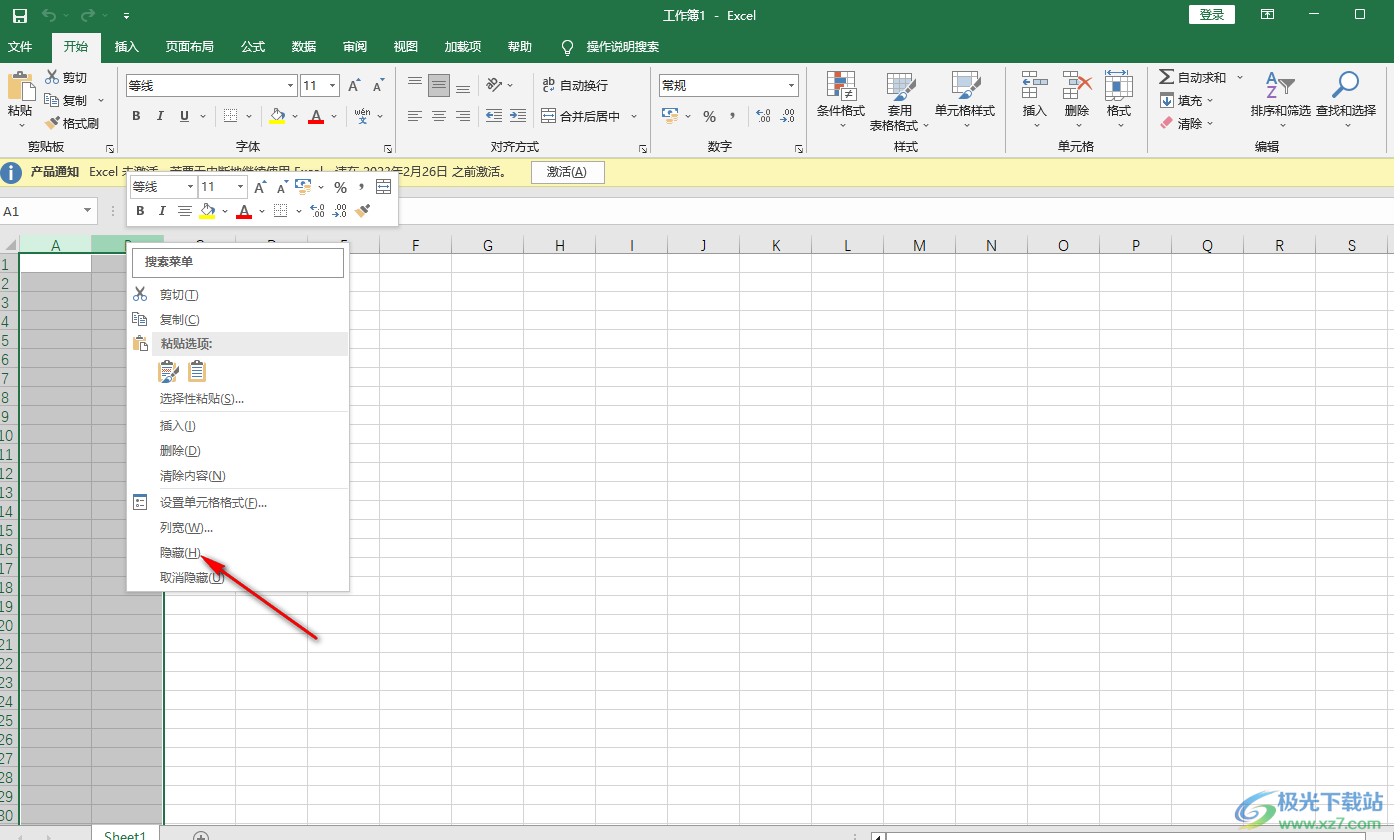Save the workbook using the title bar icon
The height and width of the screenshot is (840, 1394).
(20, 16)
